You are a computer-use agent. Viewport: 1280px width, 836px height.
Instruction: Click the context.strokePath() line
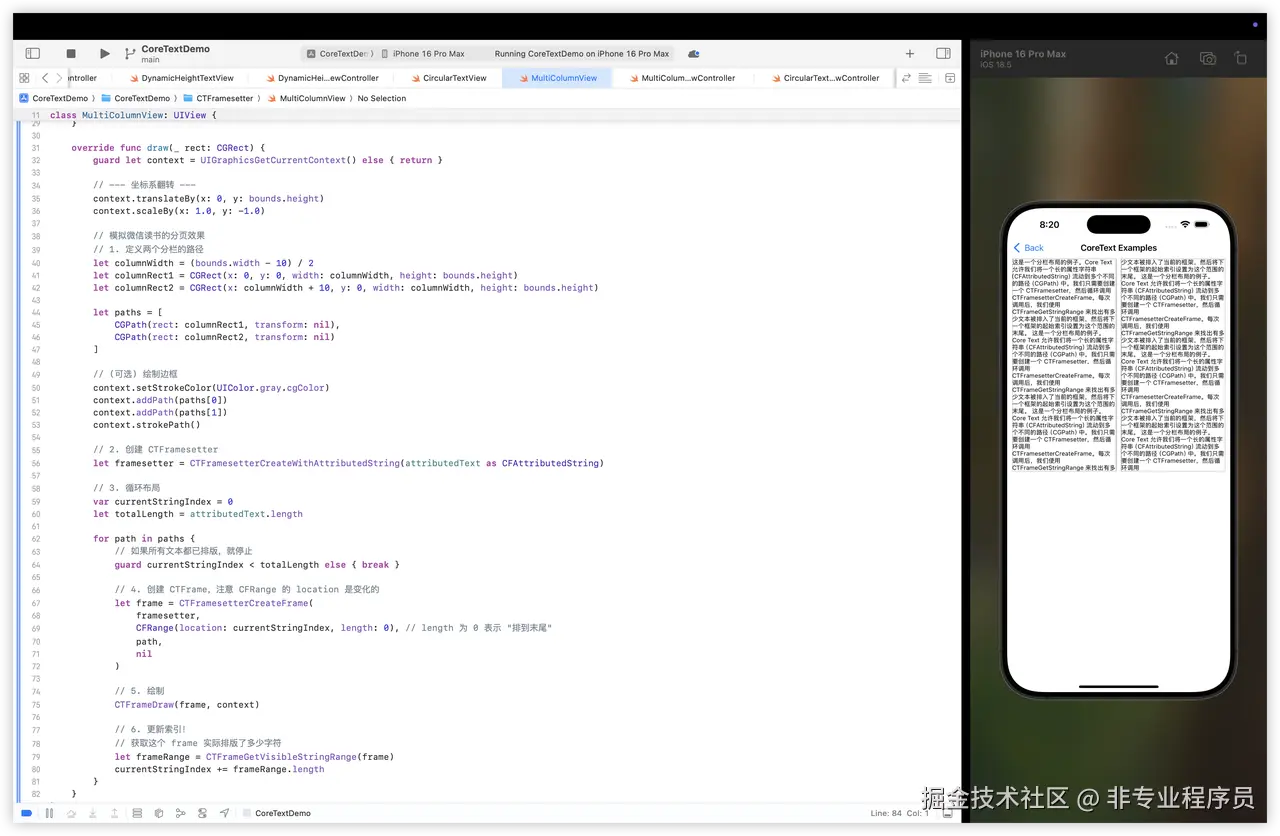[x=147, y=425]
